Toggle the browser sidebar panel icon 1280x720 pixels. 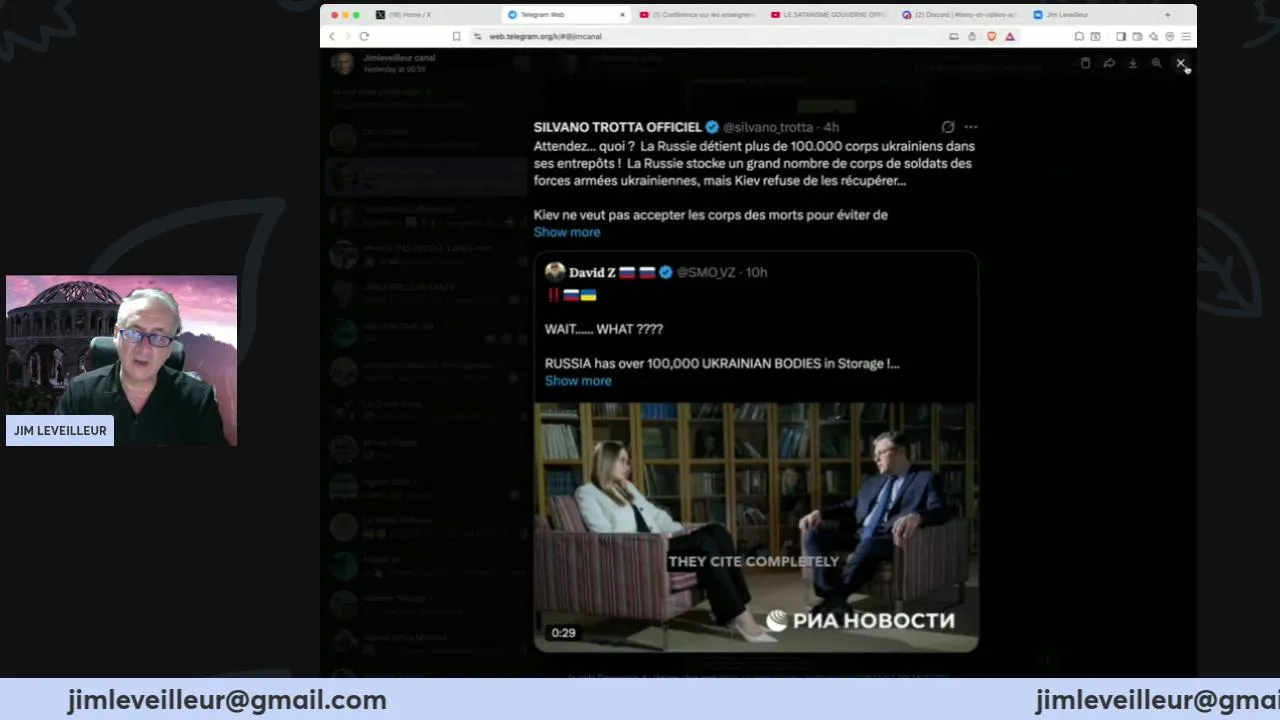tap(1121, 36)
